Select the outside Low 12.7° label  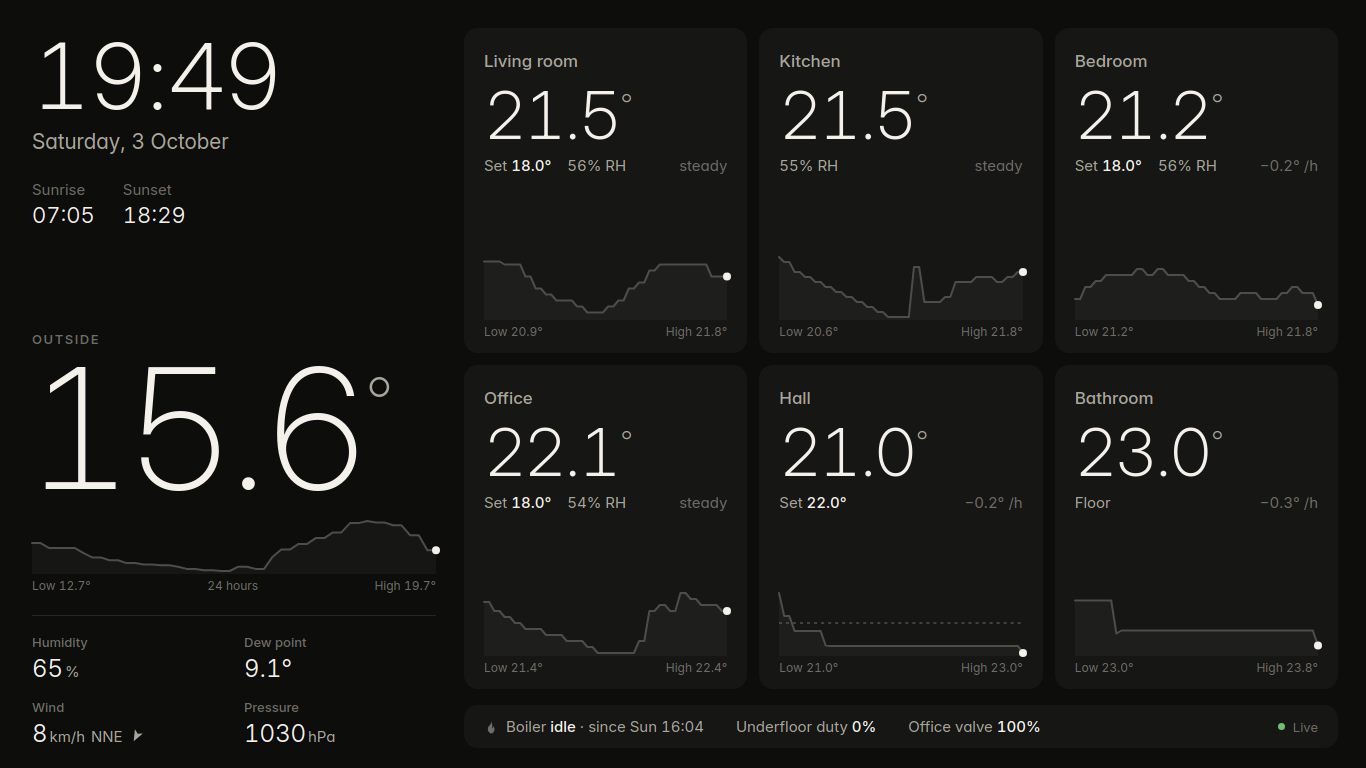tap(61, 586)
